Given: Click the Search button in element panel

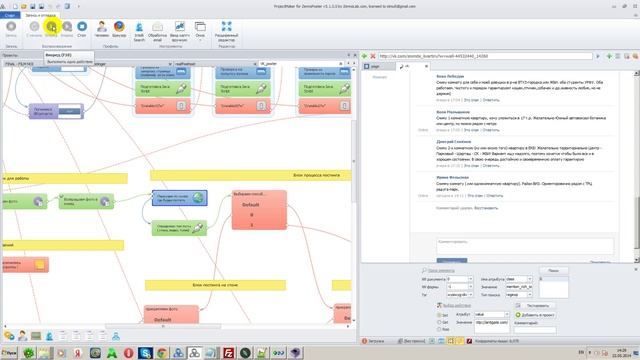Looking at the screenshot, I should (553, 271).
